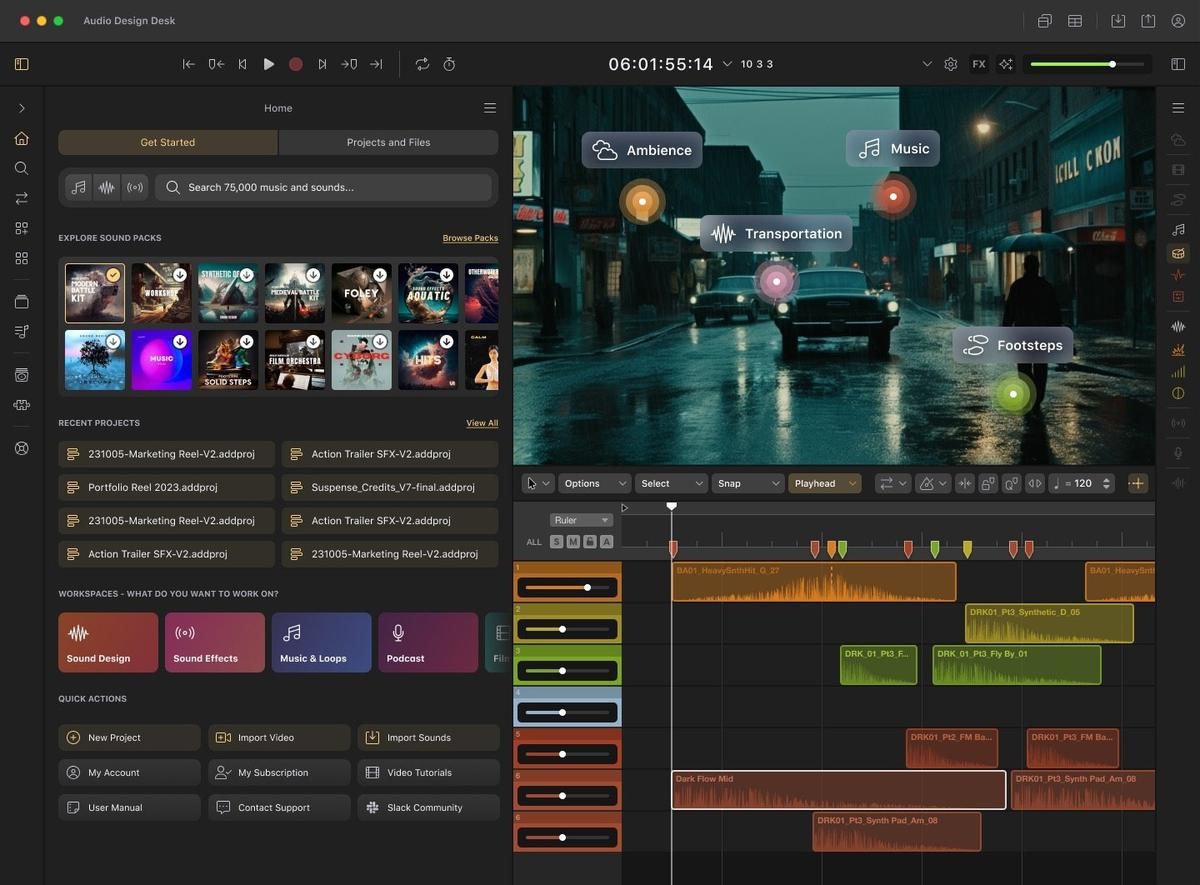Click the settings gear near timecode

point(950,64)
